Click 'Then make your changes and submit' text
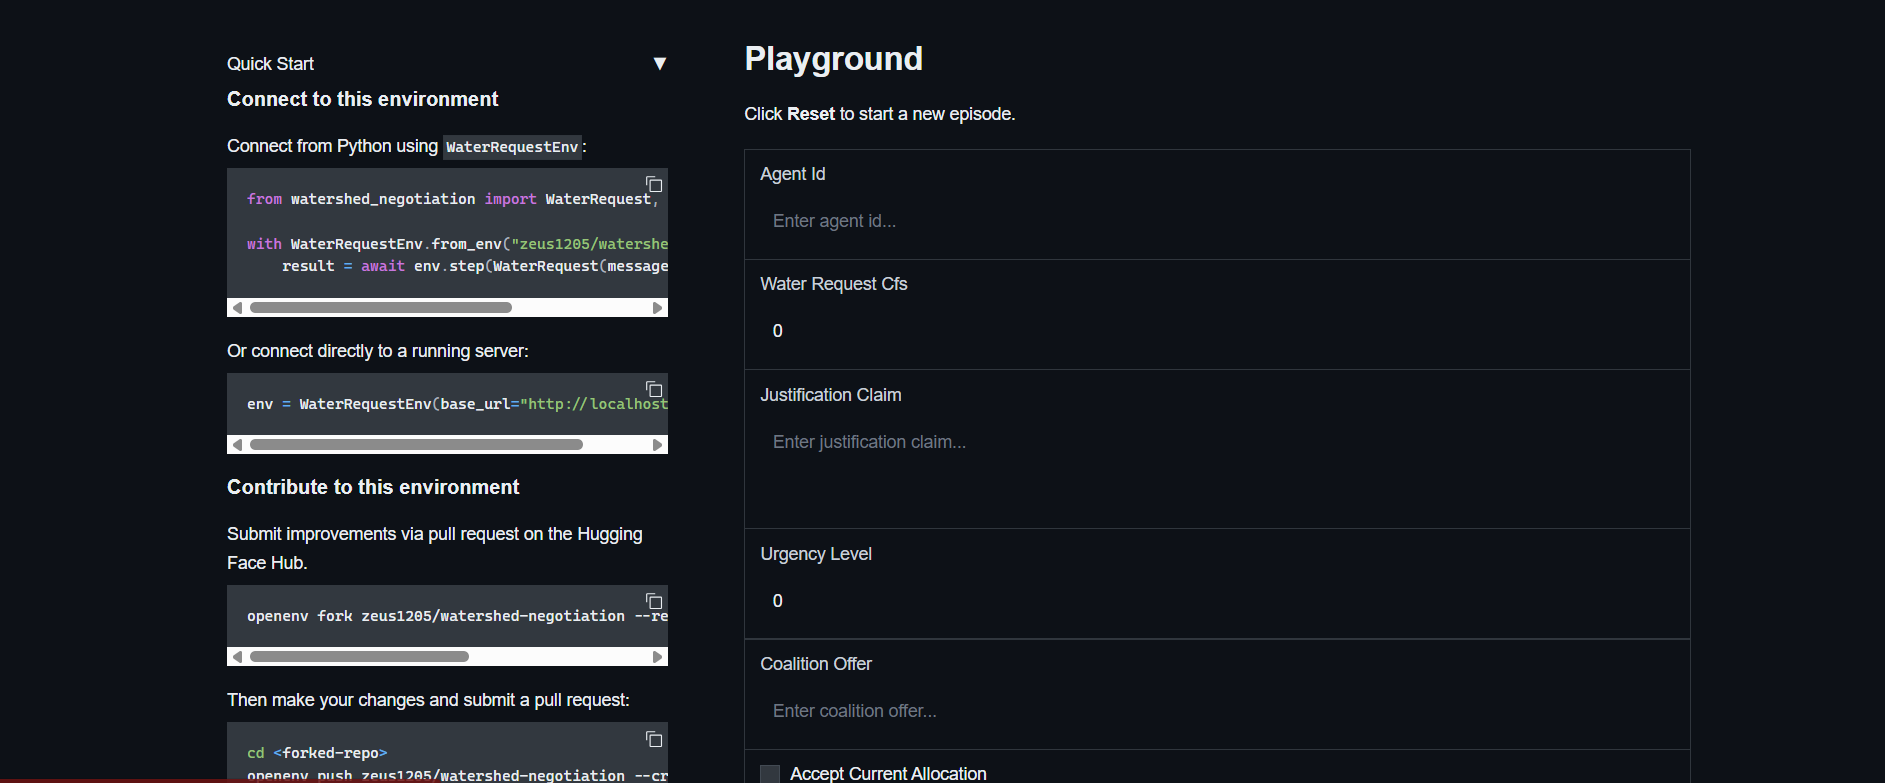1885x783 pixels. pyautogui.click(x=428, y=700)
